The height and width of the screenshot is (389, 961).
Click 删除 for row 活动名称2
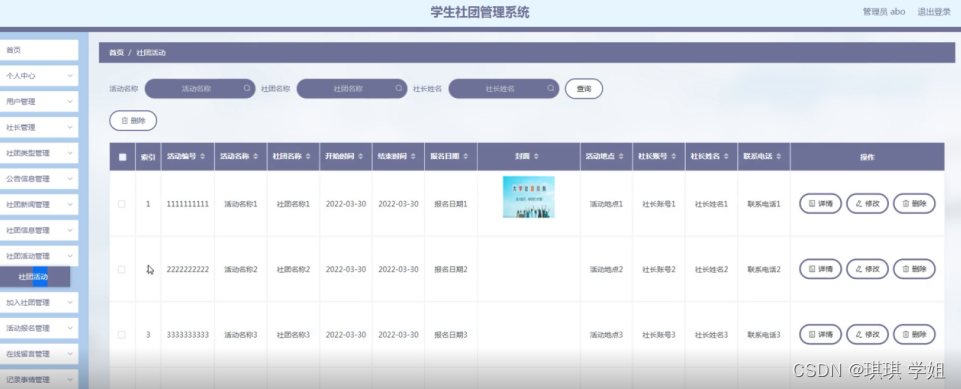914,269
